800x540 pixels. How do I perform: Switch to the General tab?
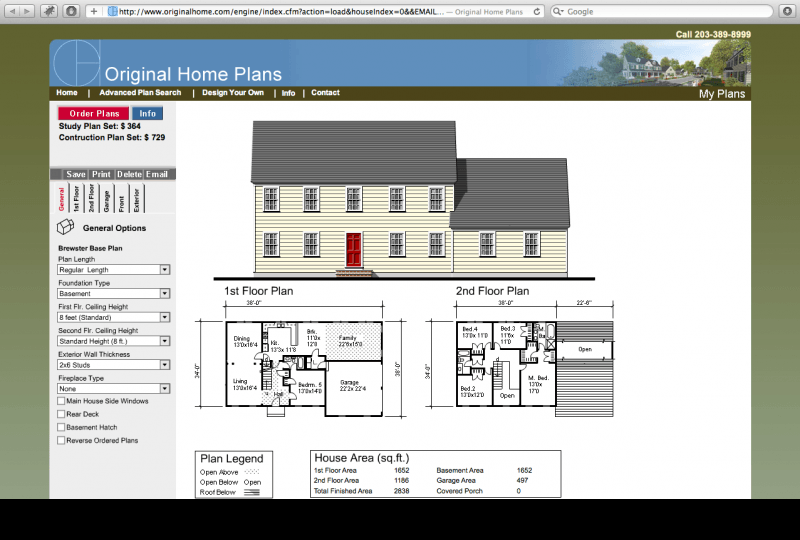[61, 199]
